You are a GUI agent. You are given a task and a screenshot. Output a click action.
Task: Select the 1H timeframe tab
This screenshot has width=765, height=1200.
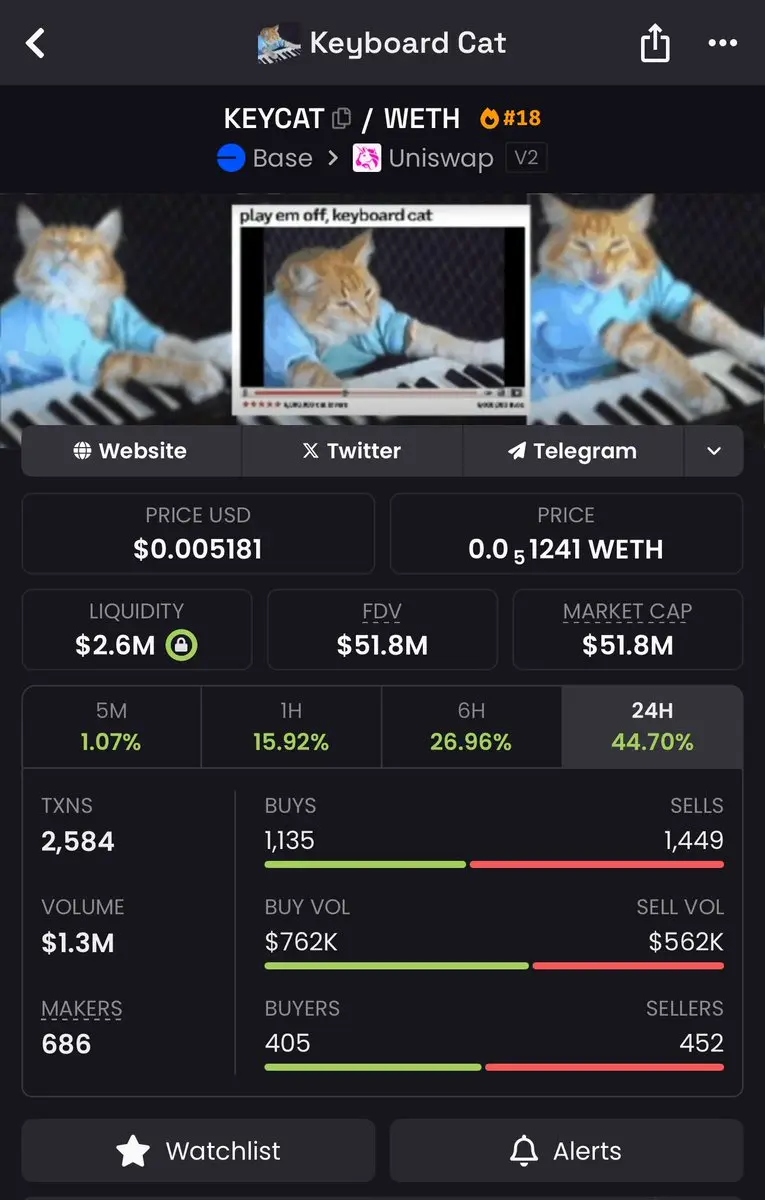291,727
